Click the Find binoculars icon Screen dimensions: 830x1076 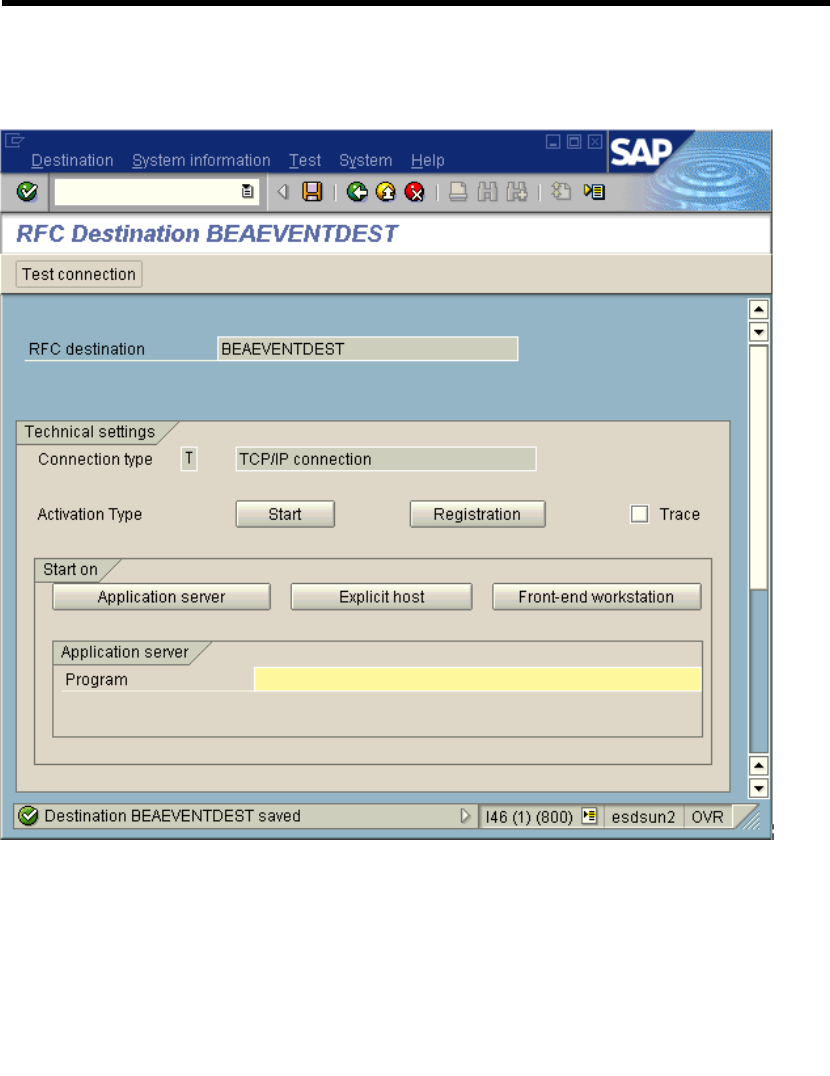[x=487, y=191]
